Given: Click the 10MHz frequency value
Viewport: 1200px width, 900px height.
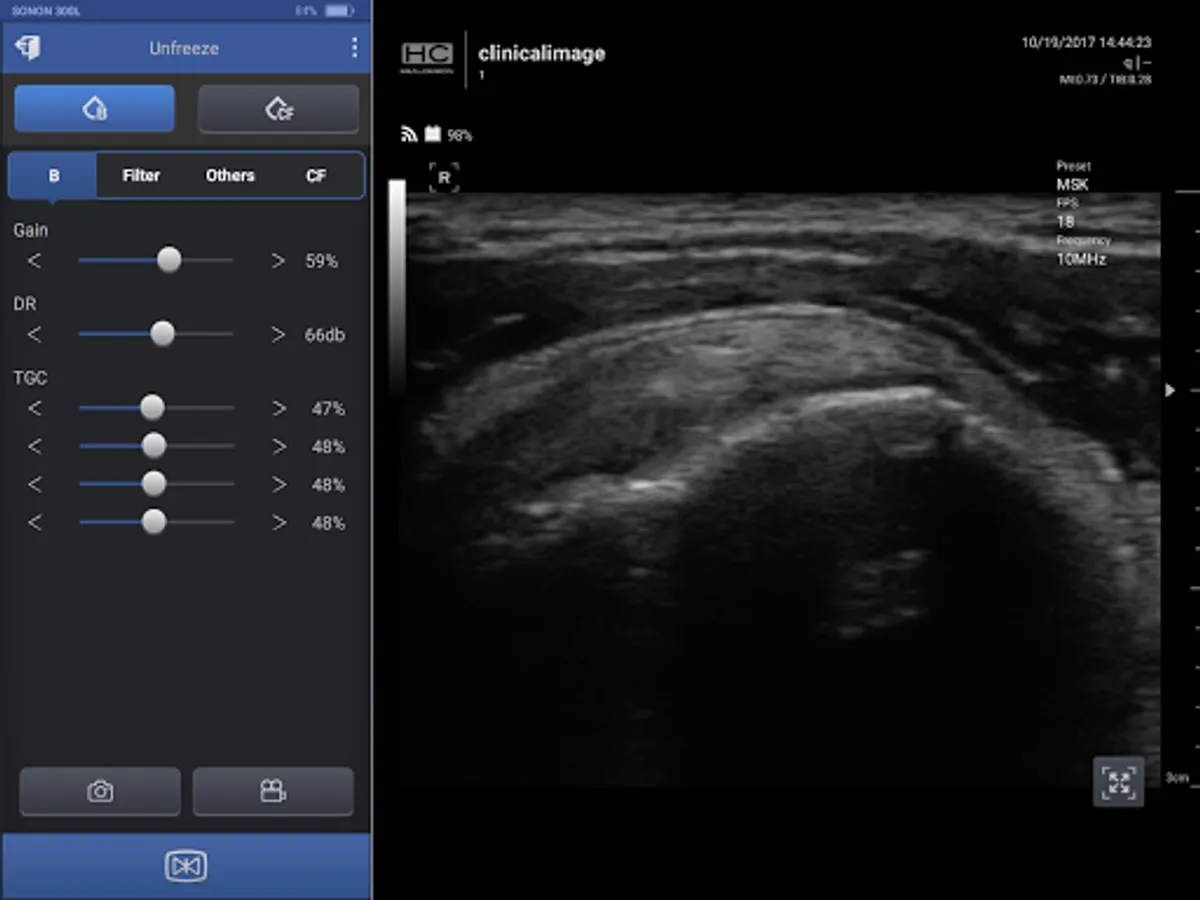Looking at the screenshot, I should pyautogui.click(x=1081, y=259).
